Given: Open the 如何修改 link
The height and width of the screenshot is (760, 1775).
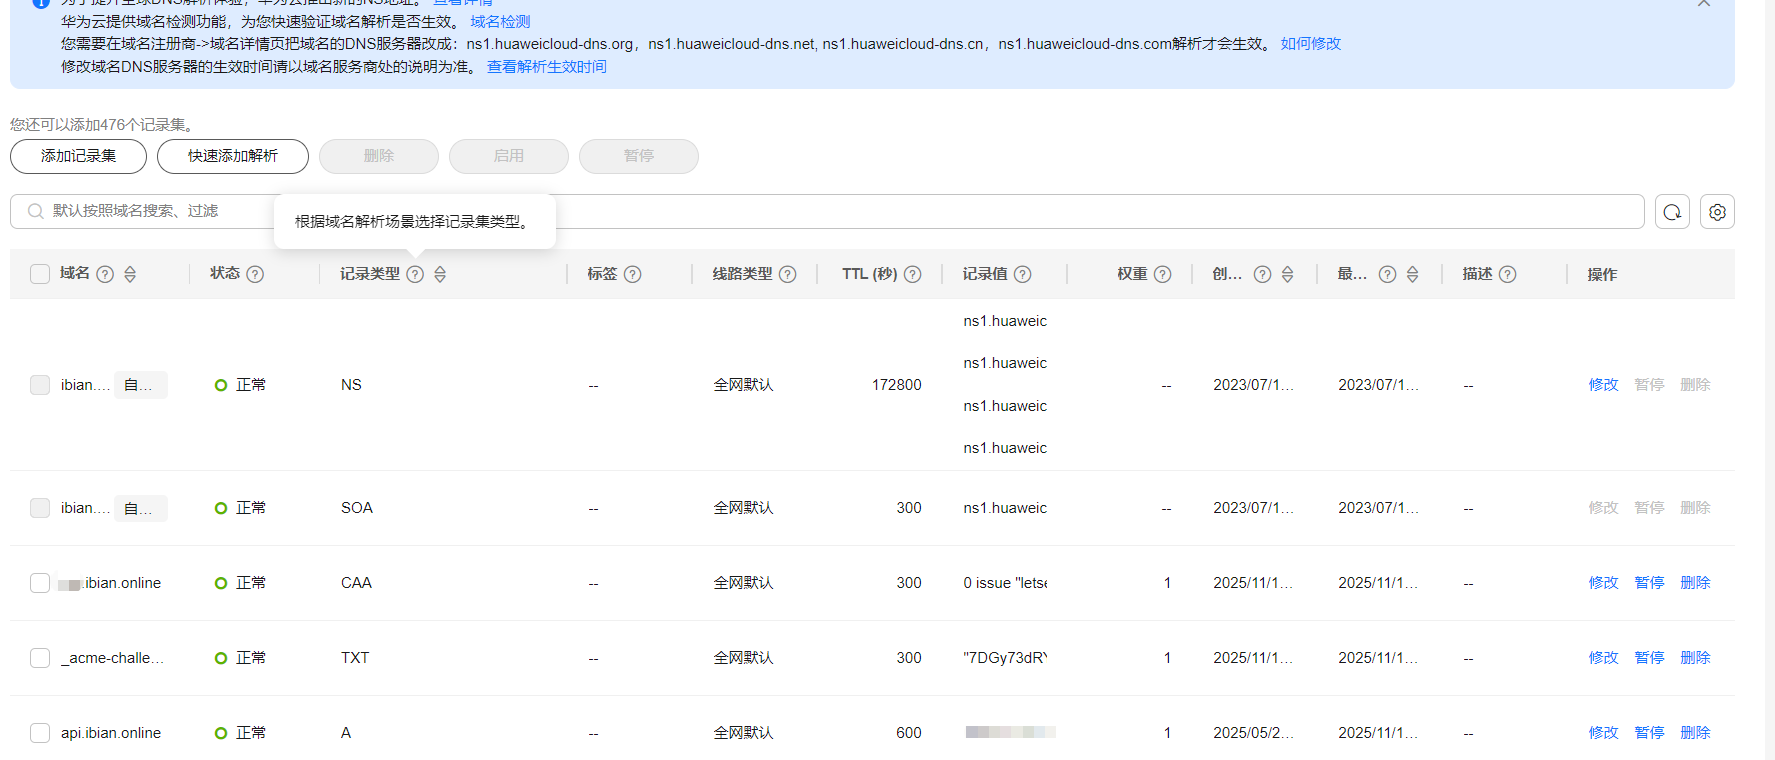Looking at the screenshot, I should 1311,43.
